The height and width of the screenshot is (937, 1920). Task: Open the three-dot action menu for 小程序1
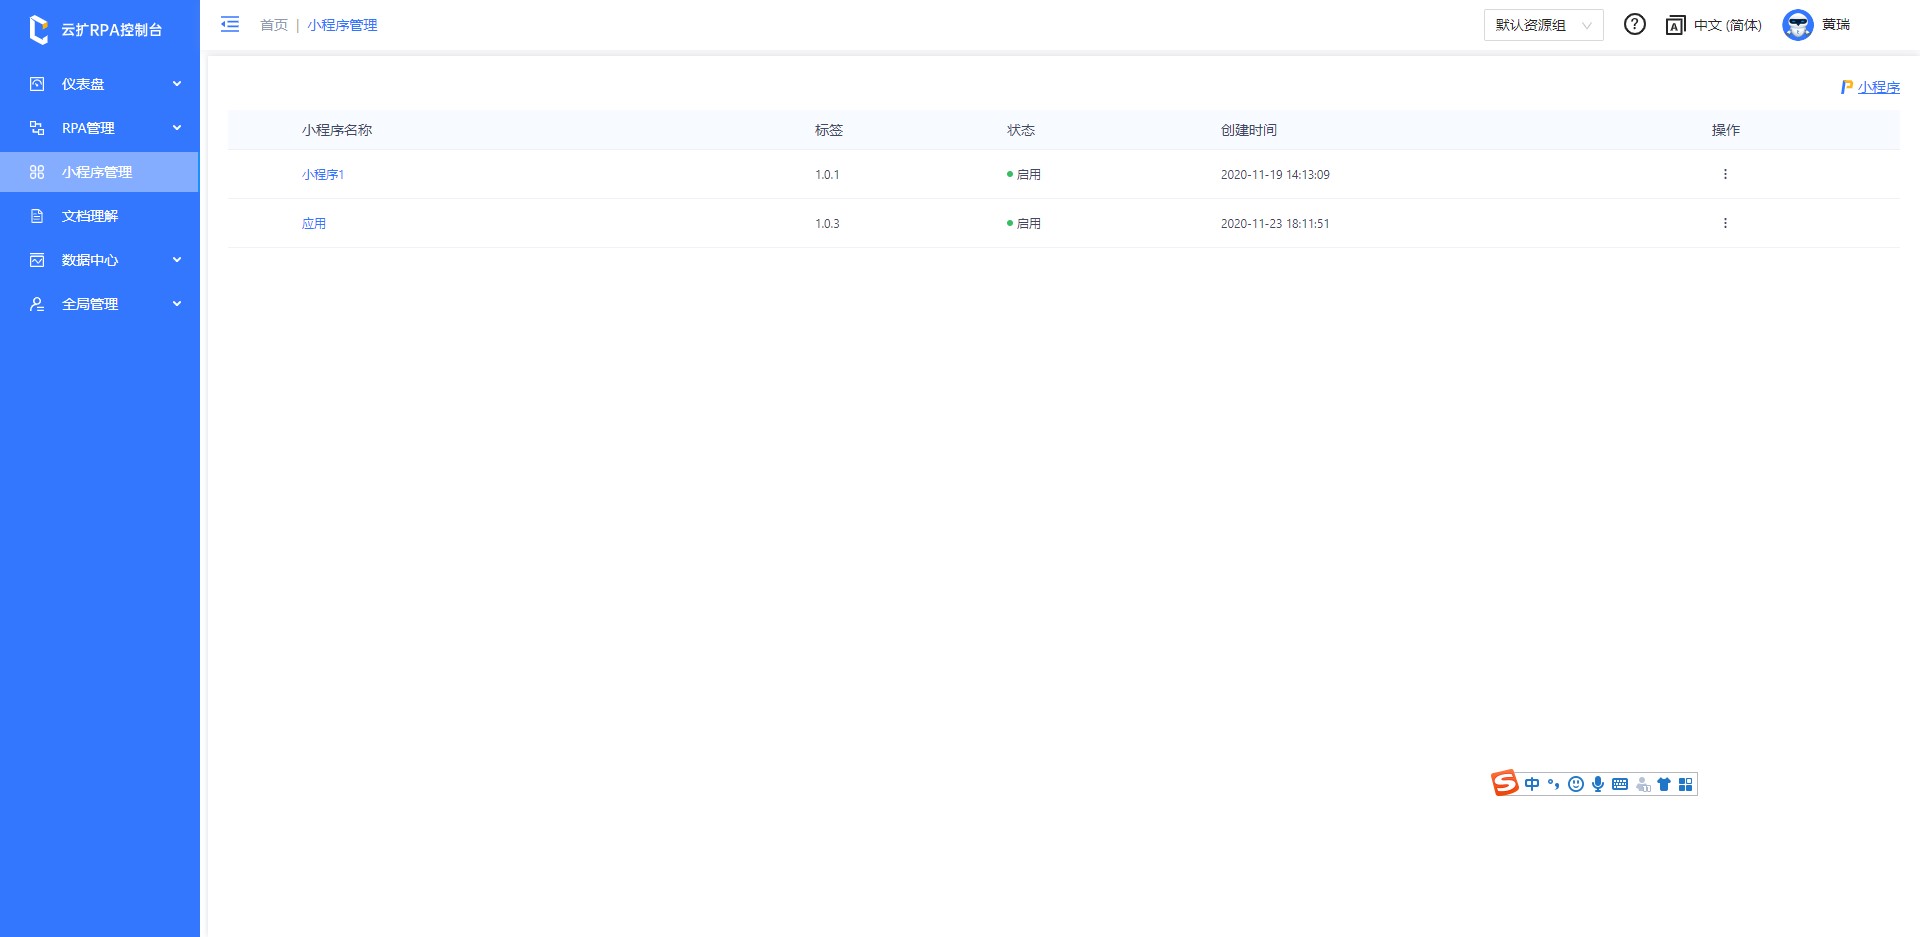pyautogui.click(x=1725, y=174)
